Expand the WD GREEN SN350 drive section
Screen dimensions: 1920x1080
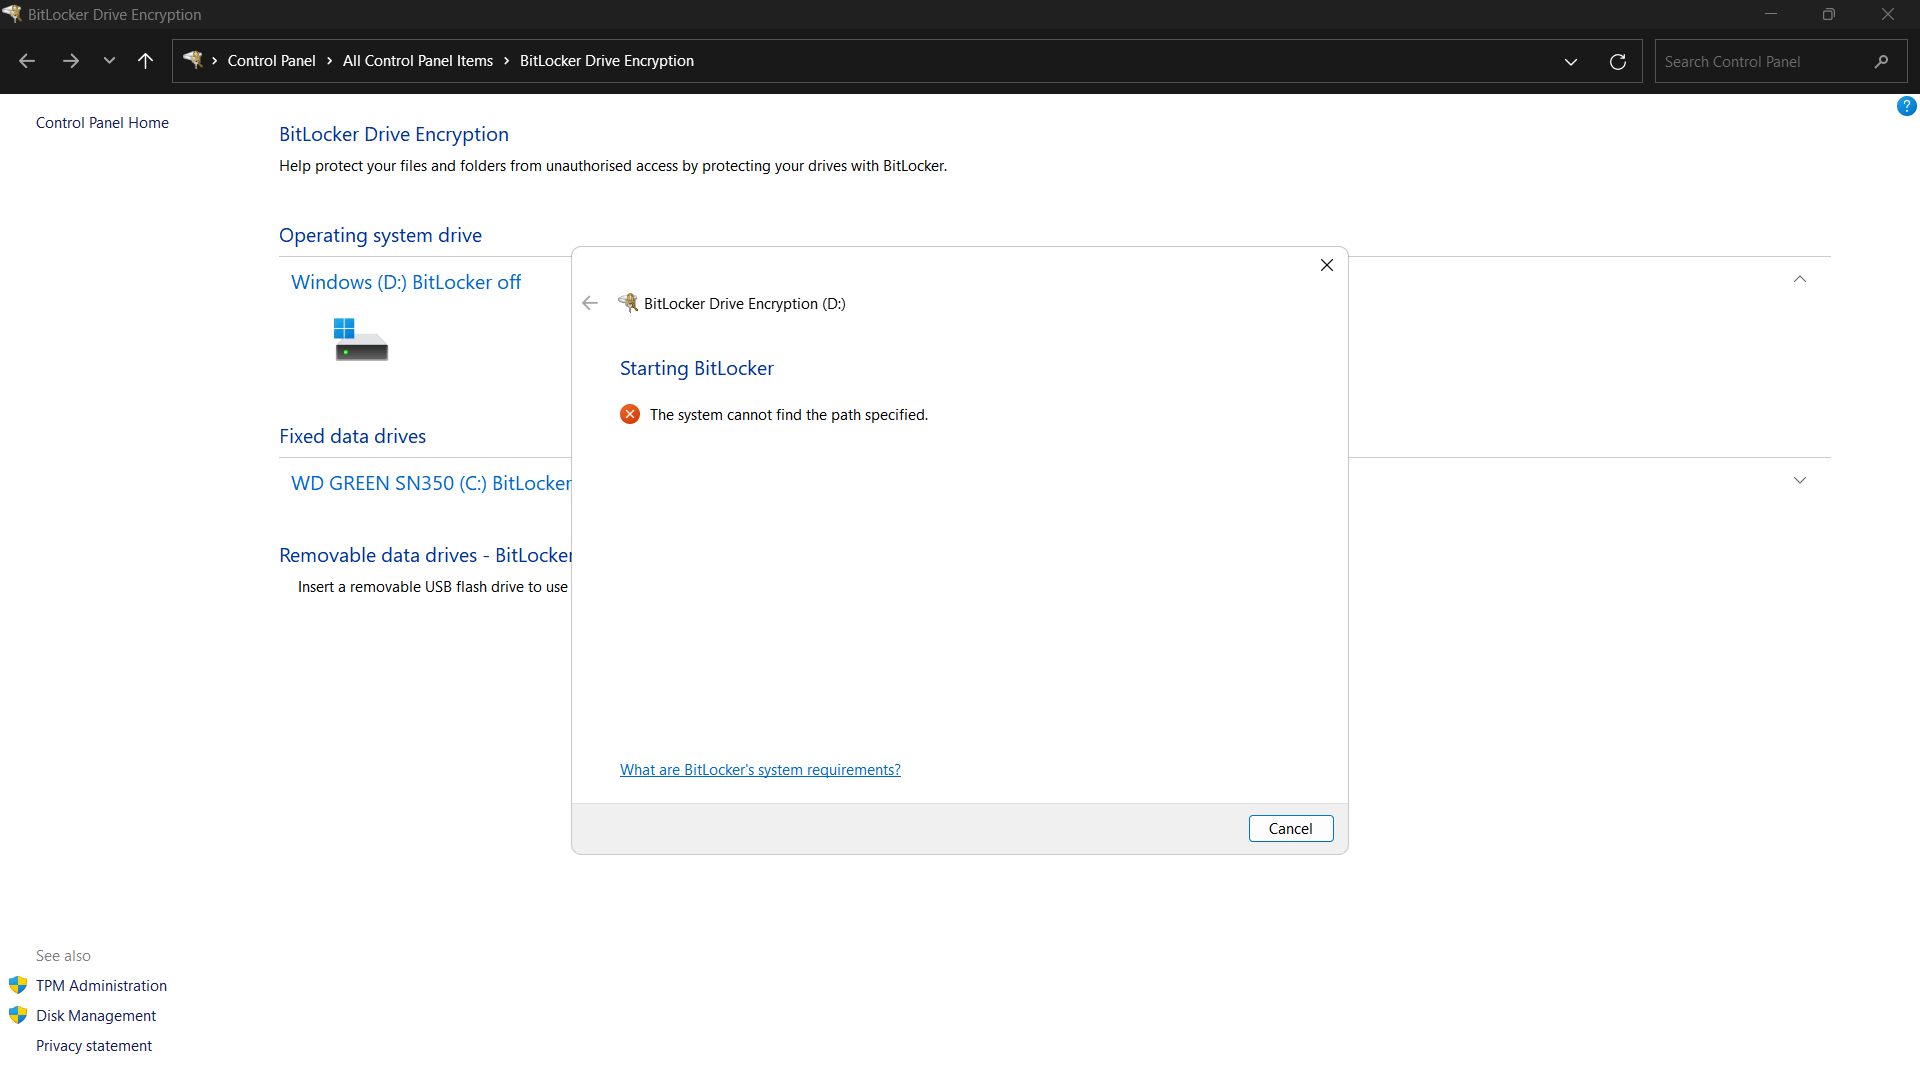(1799, 481)
